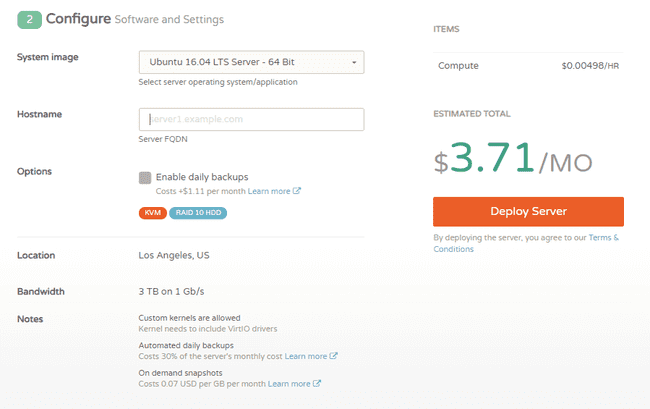The width and height of the screenshot is (650, 409).
Task: Open Learn more link for backup costs
Action: pos(269,191)
